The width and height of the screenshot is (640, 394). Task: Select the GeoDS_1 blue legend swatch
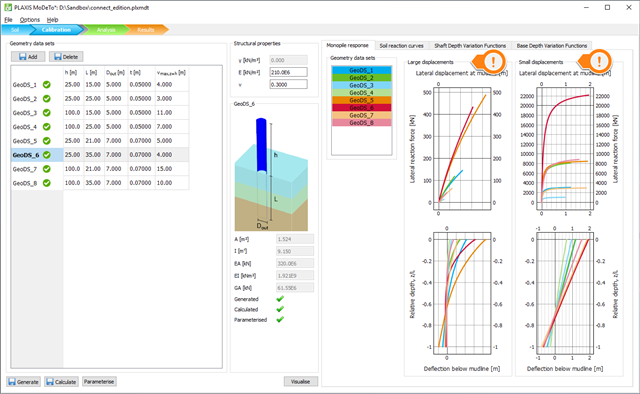click(361, 70)
